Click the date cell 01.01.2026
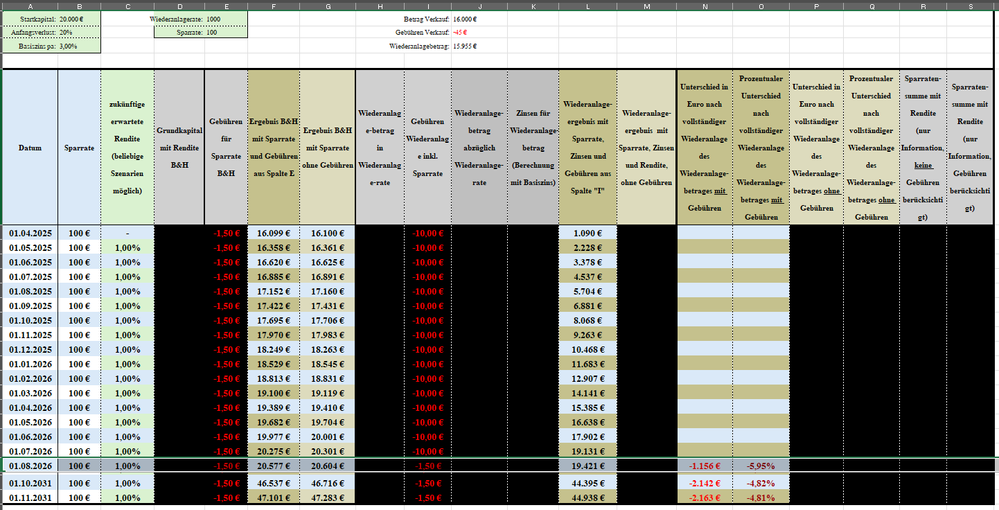The height and width of the screenshot is (510, 999). [30, 364]
